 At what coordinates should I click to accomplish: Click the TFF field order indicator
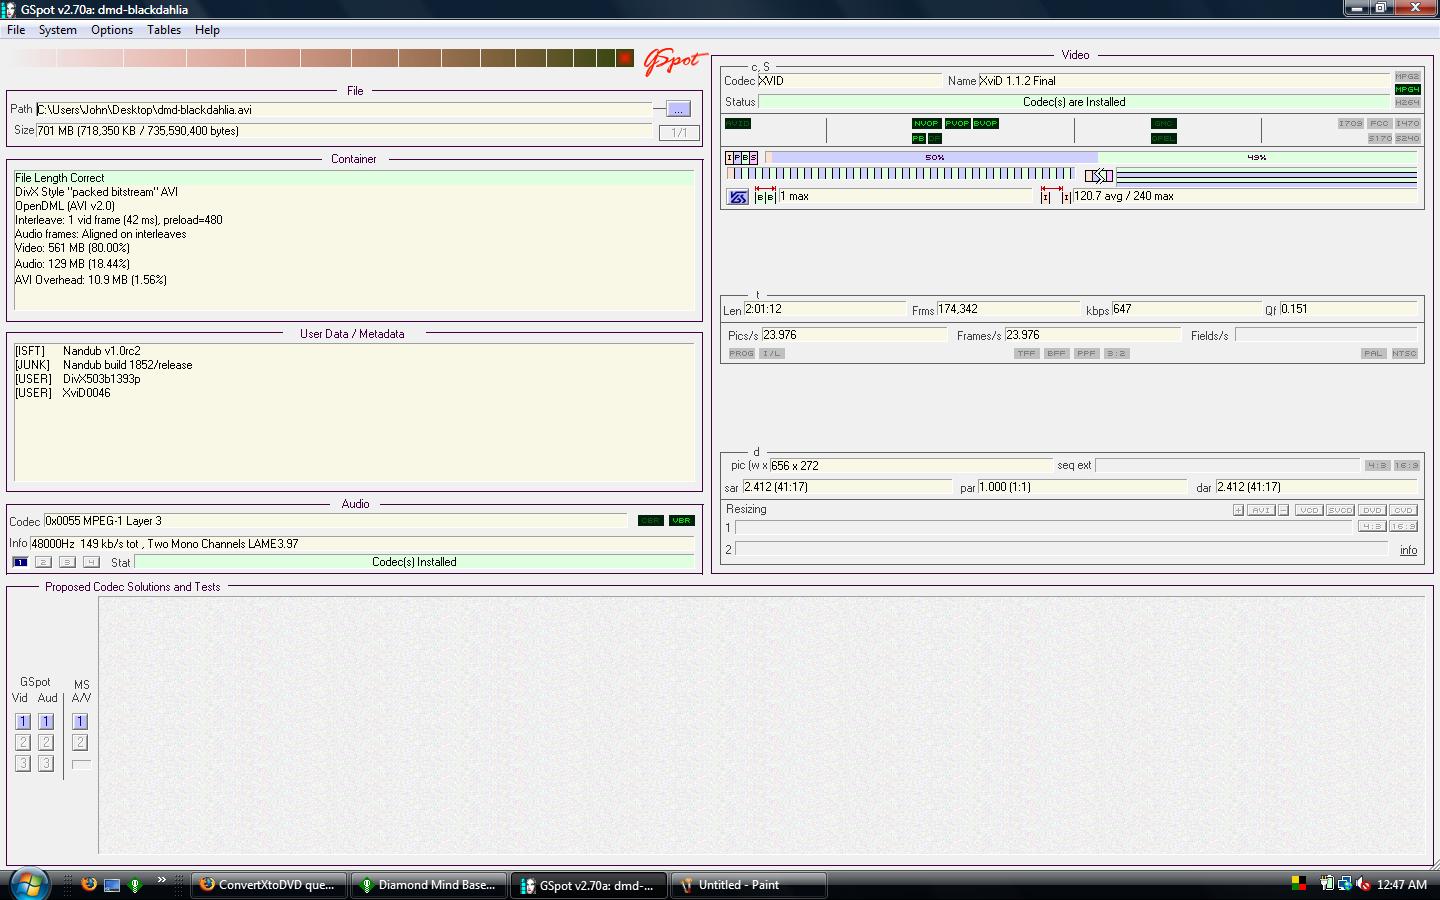1026,353
